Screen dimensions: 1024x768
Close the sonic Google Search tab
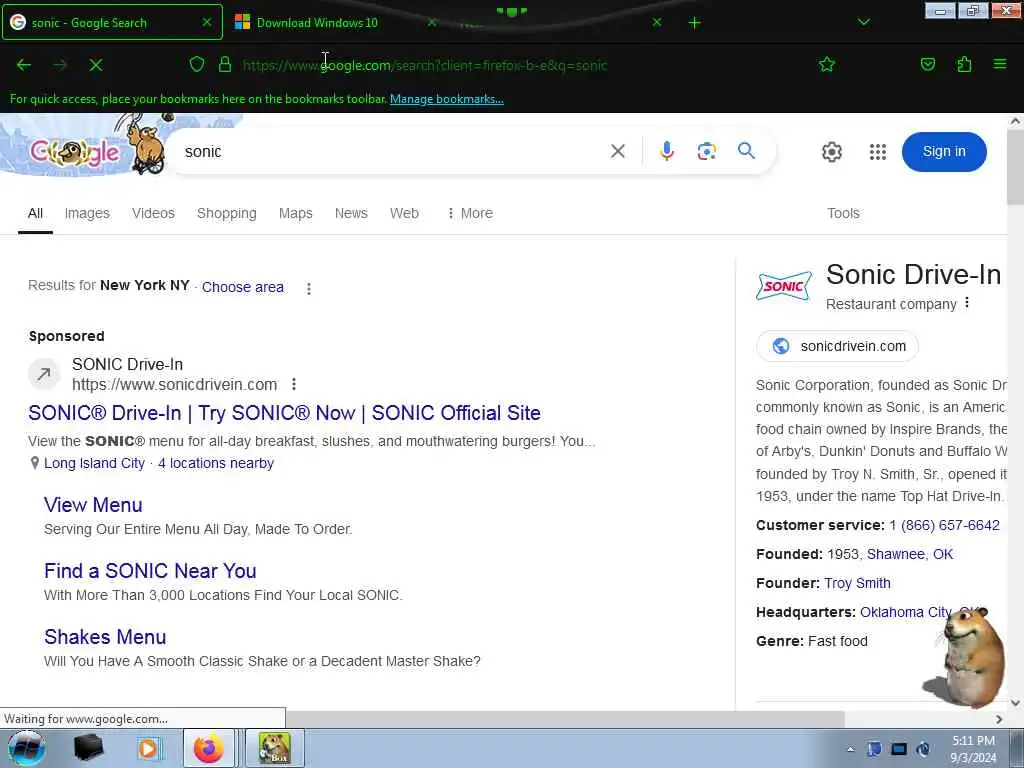pos(206,22)
